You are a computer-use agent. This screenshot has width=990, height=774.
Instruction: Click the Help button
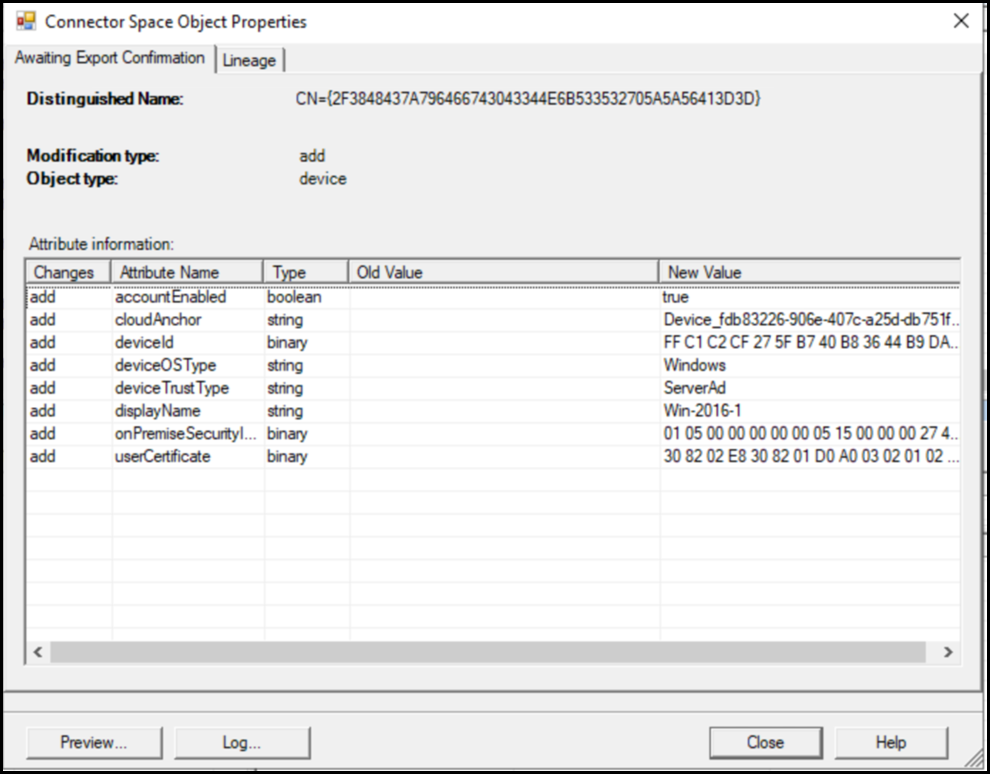pyautogui.click(x=890, y=742)
